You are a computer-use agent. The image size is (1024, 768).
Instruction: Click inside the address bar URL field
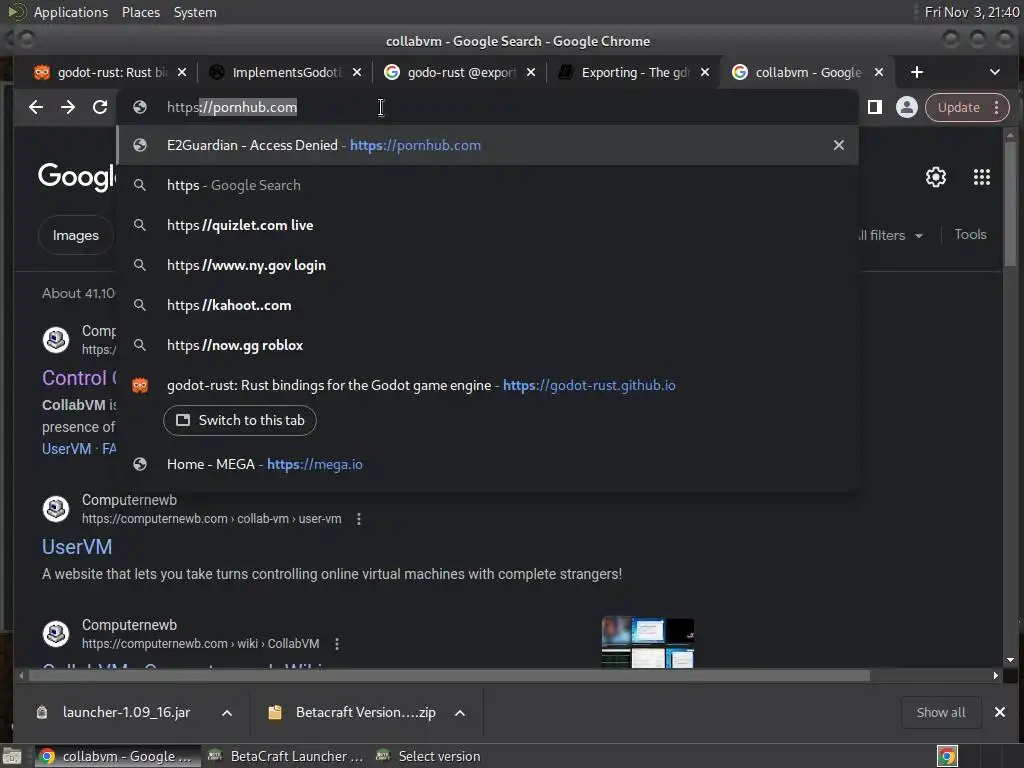pos(487,107)
